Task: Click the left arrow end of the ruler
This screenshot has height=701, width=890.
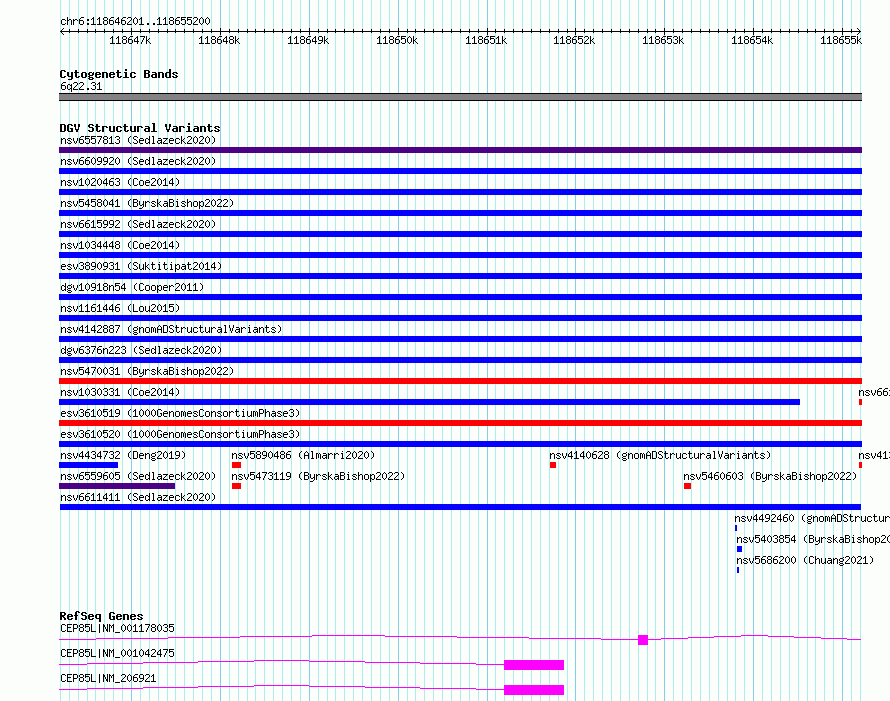Action: [62, 31]
